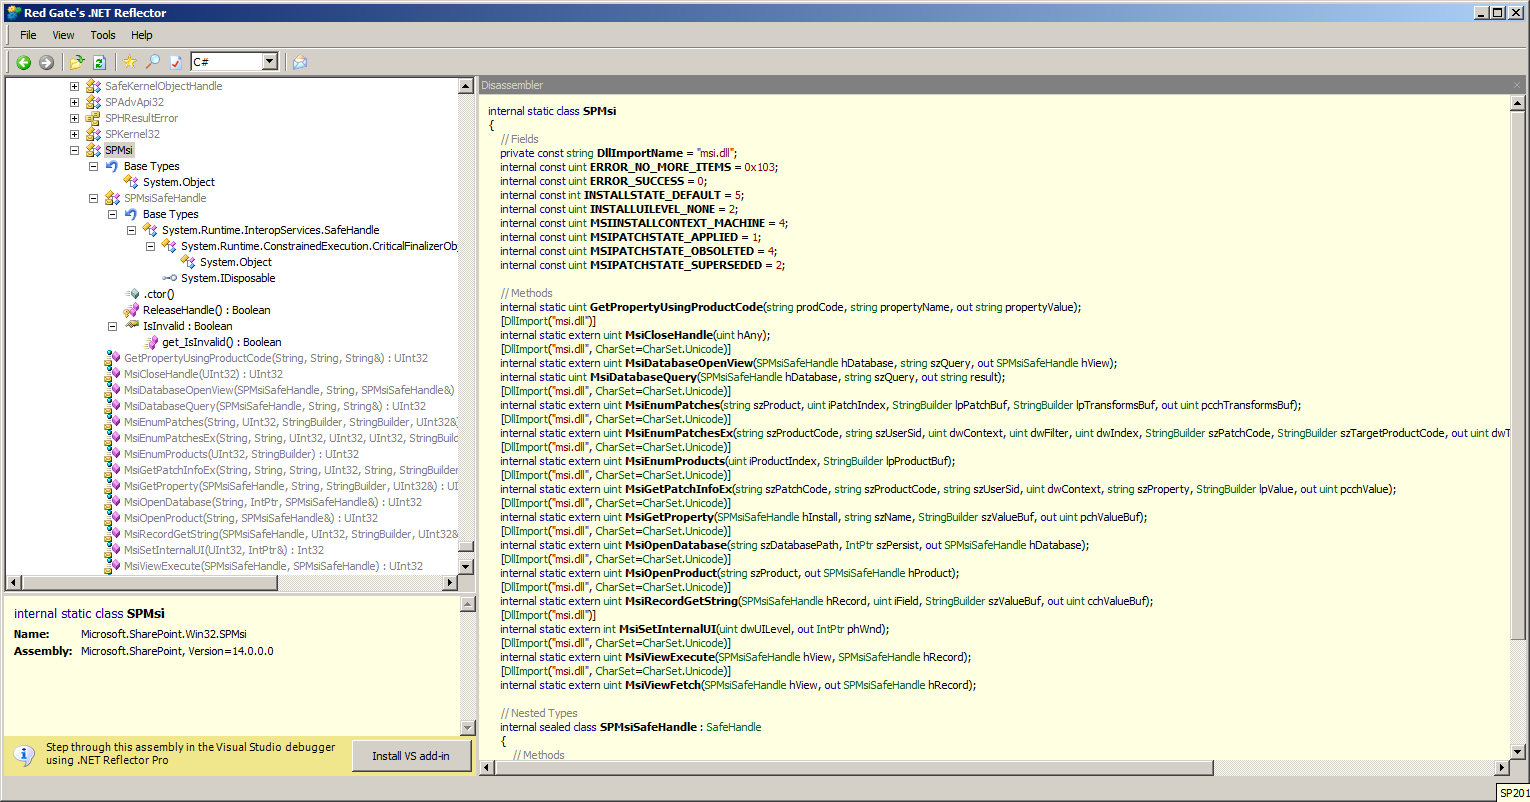Click the magnifying glass Search icon
Screen dimensions: 1530x802
(153, 62)
